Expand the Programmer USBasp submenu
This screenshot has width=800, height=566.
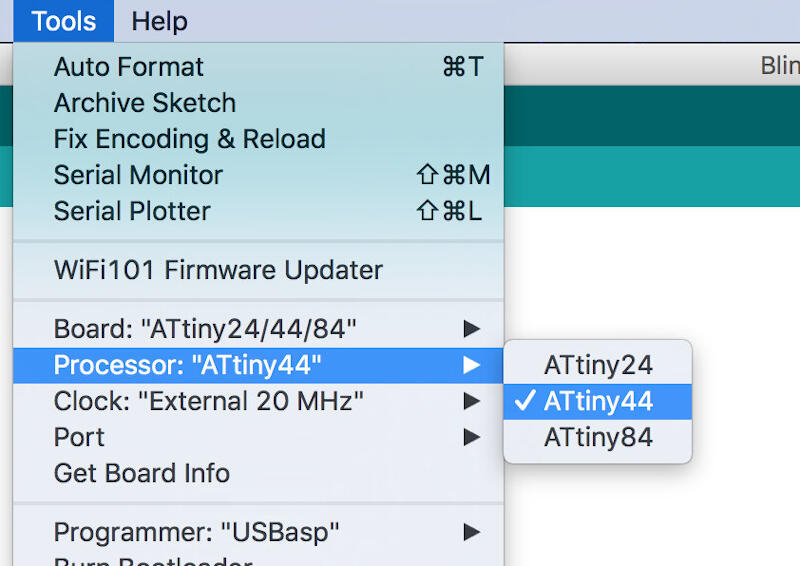point(196,532)
